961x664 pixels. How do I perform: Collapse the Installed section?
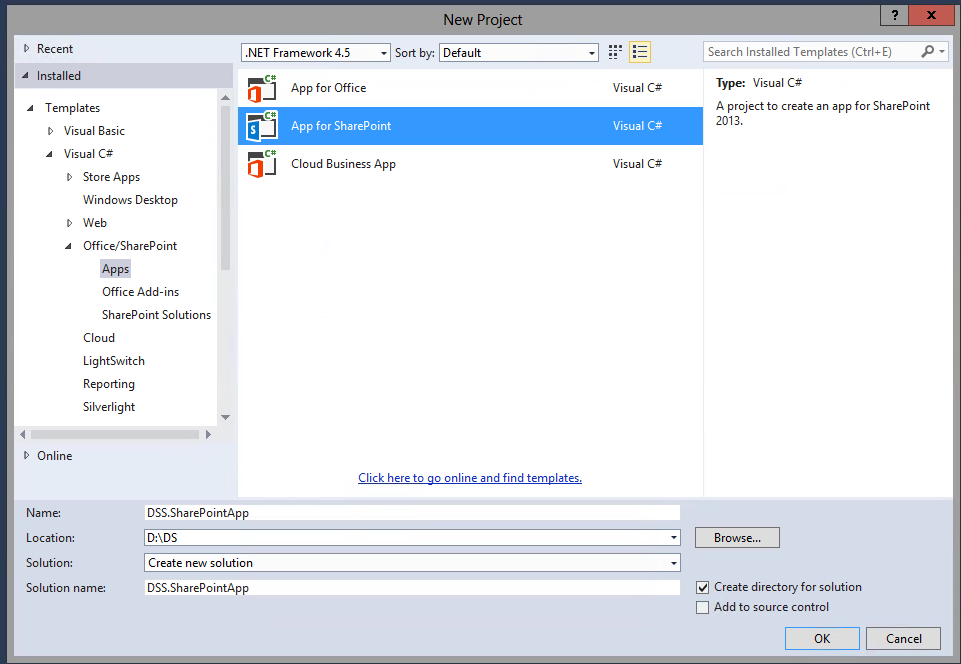pyautogui.click(x=25, y=75)
